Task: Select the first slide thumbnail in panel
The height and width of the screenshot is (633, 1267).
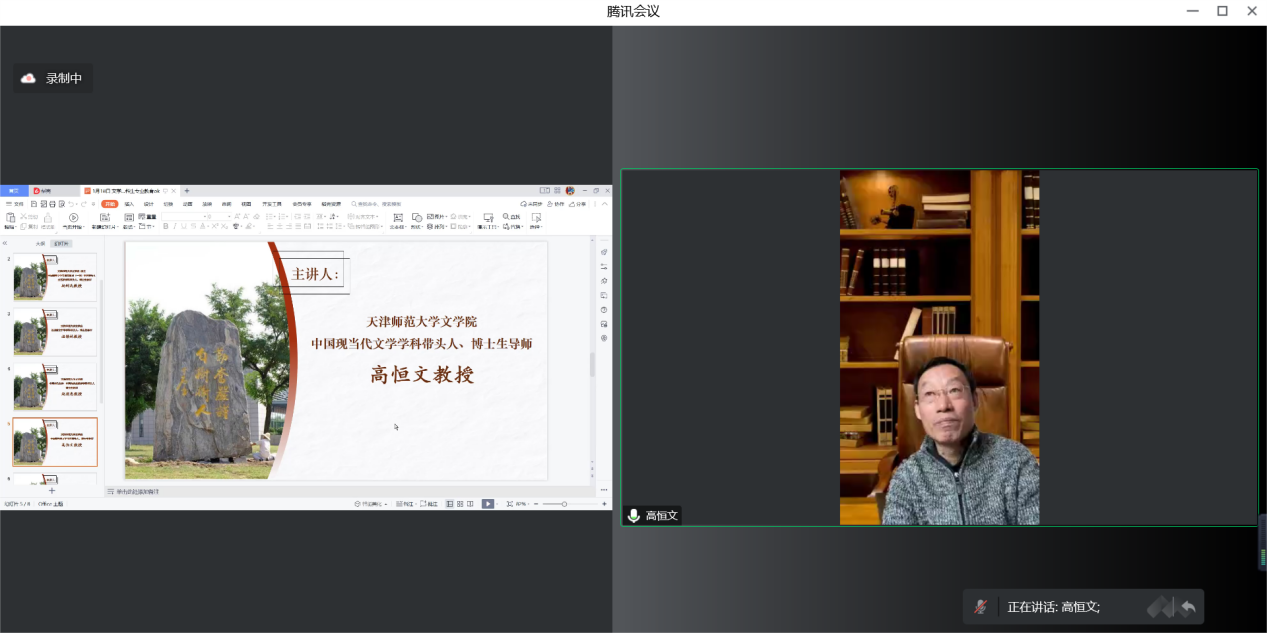Action: tap(55, 277)
